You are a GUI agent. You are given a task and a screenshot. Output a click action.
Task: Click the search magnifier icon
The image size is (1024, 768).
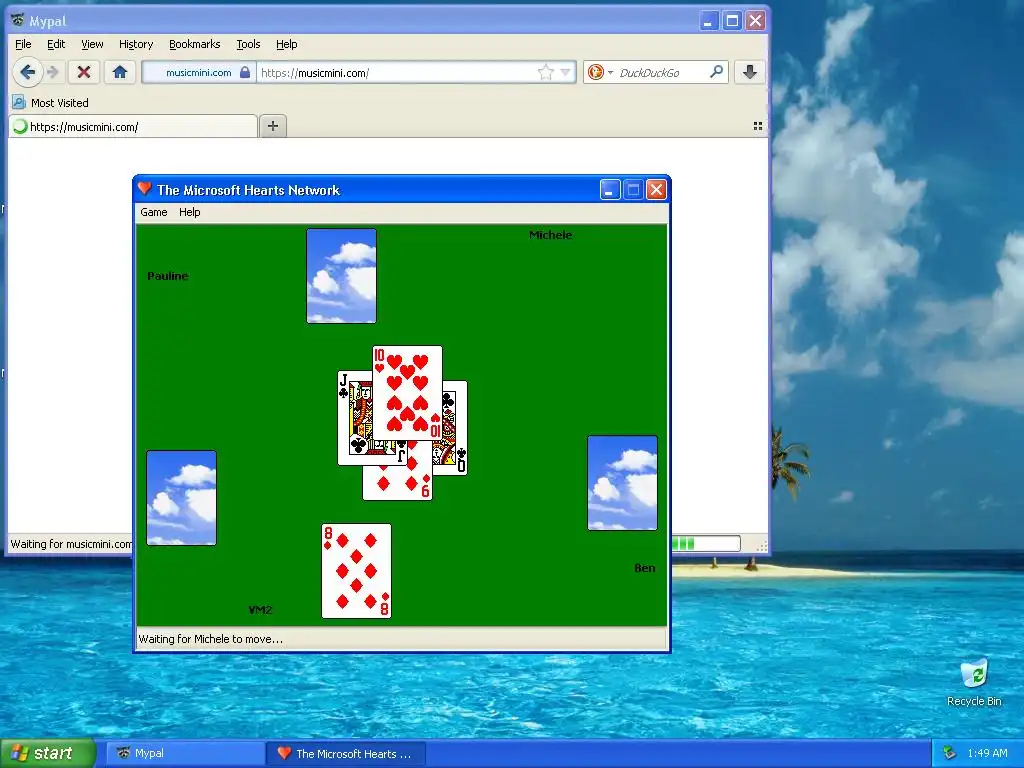click(716, 72)
